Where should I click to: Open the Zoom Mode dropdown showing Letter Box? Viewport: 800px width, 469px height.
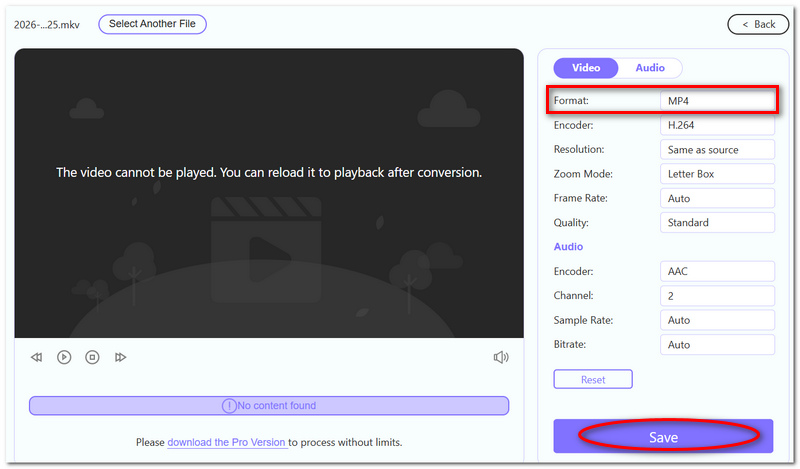click(x=717, y=174)
